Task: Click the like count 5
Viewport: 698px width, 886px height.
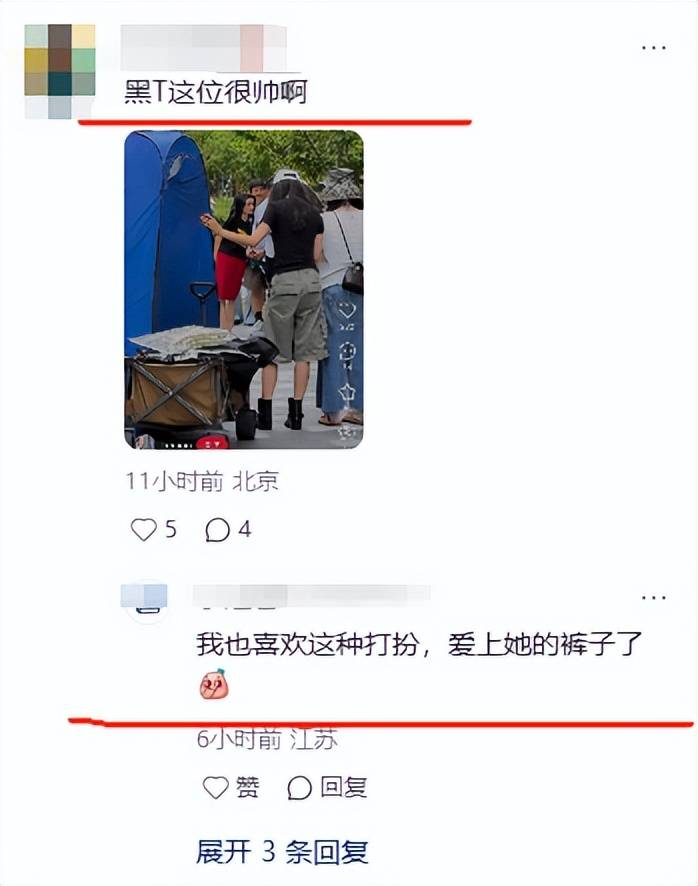Action: click(171, 529)
